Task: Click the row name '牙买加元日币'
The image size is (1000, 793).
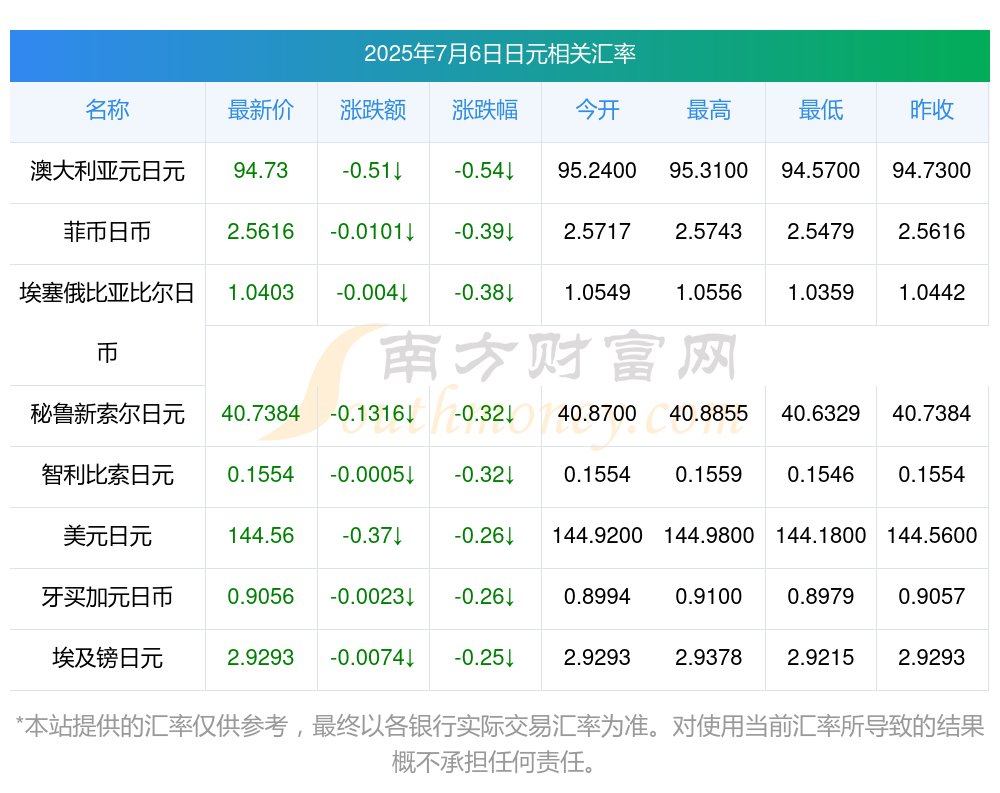Action: click(x=107, y=597)
